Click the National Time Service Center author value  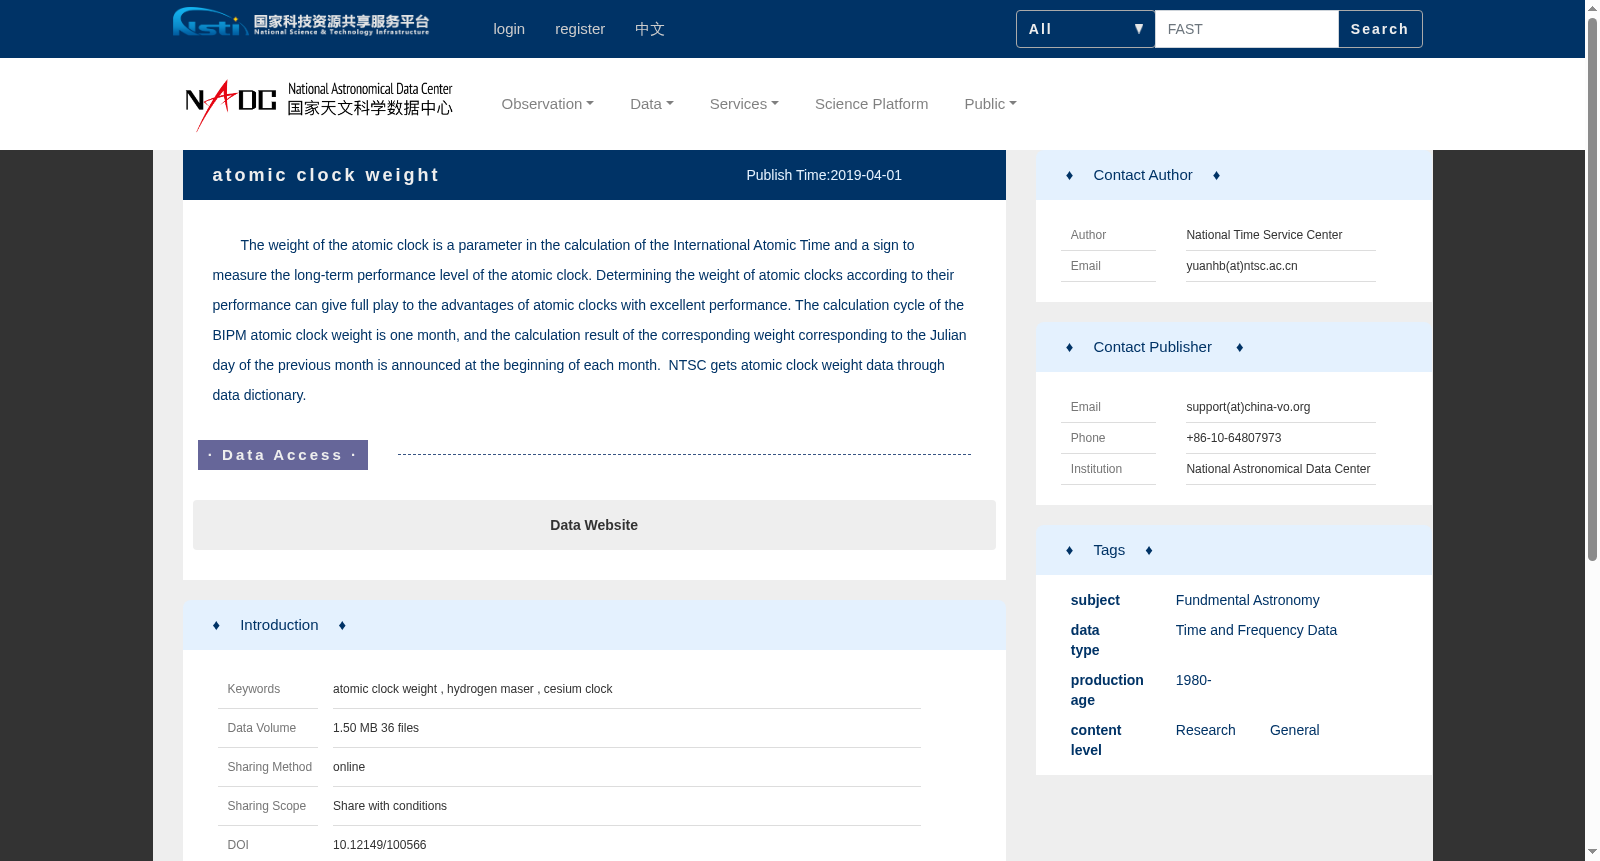(x=1264, y=235)
